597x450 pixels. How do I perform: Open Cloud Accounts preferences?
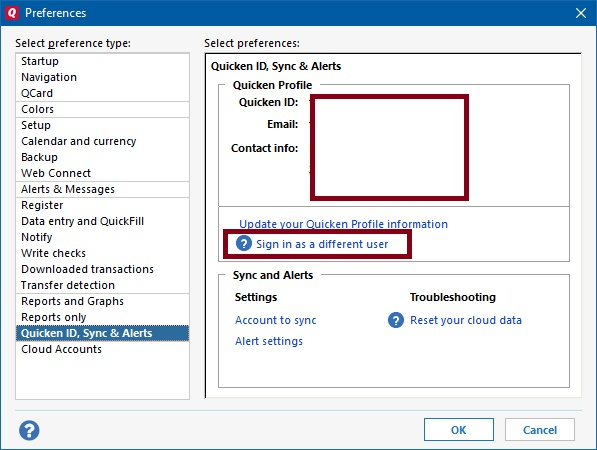point(102,349)
